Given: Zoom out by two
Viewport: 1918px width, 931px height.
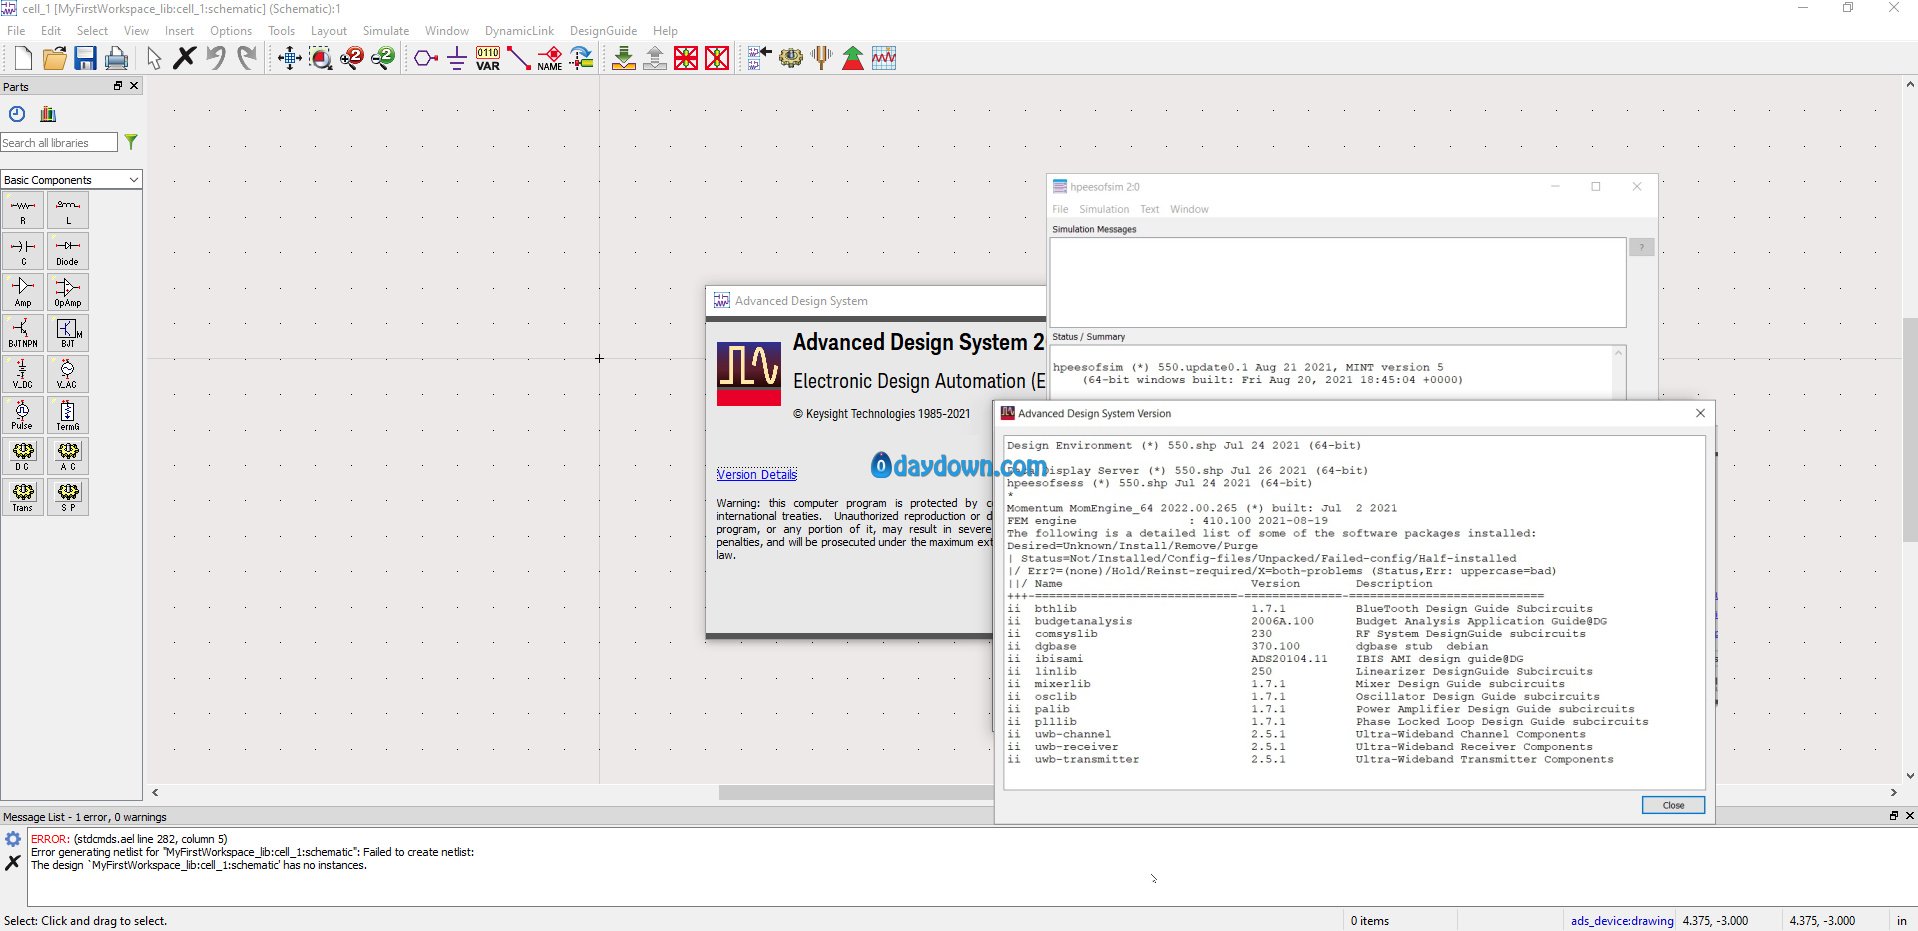Looking at the screenshot, I should 383,58.
